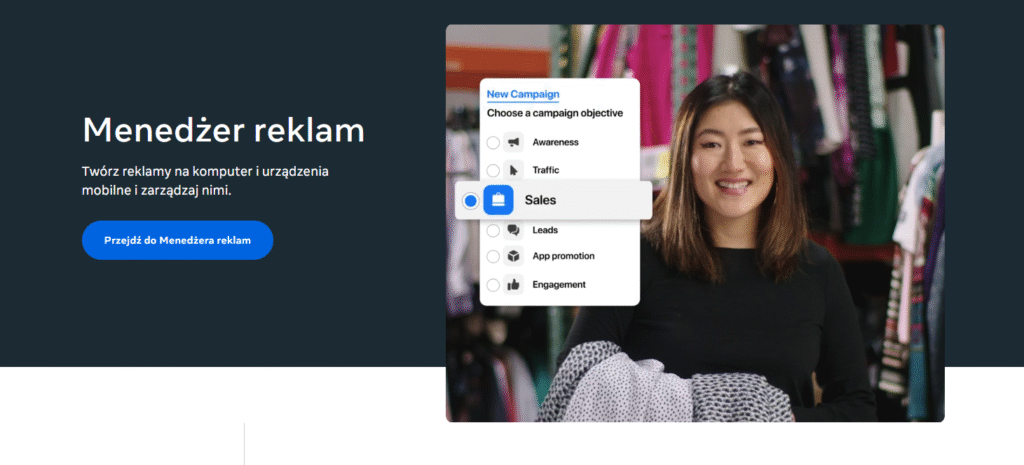Open the New Campaign tab

(x=522, y=94)
